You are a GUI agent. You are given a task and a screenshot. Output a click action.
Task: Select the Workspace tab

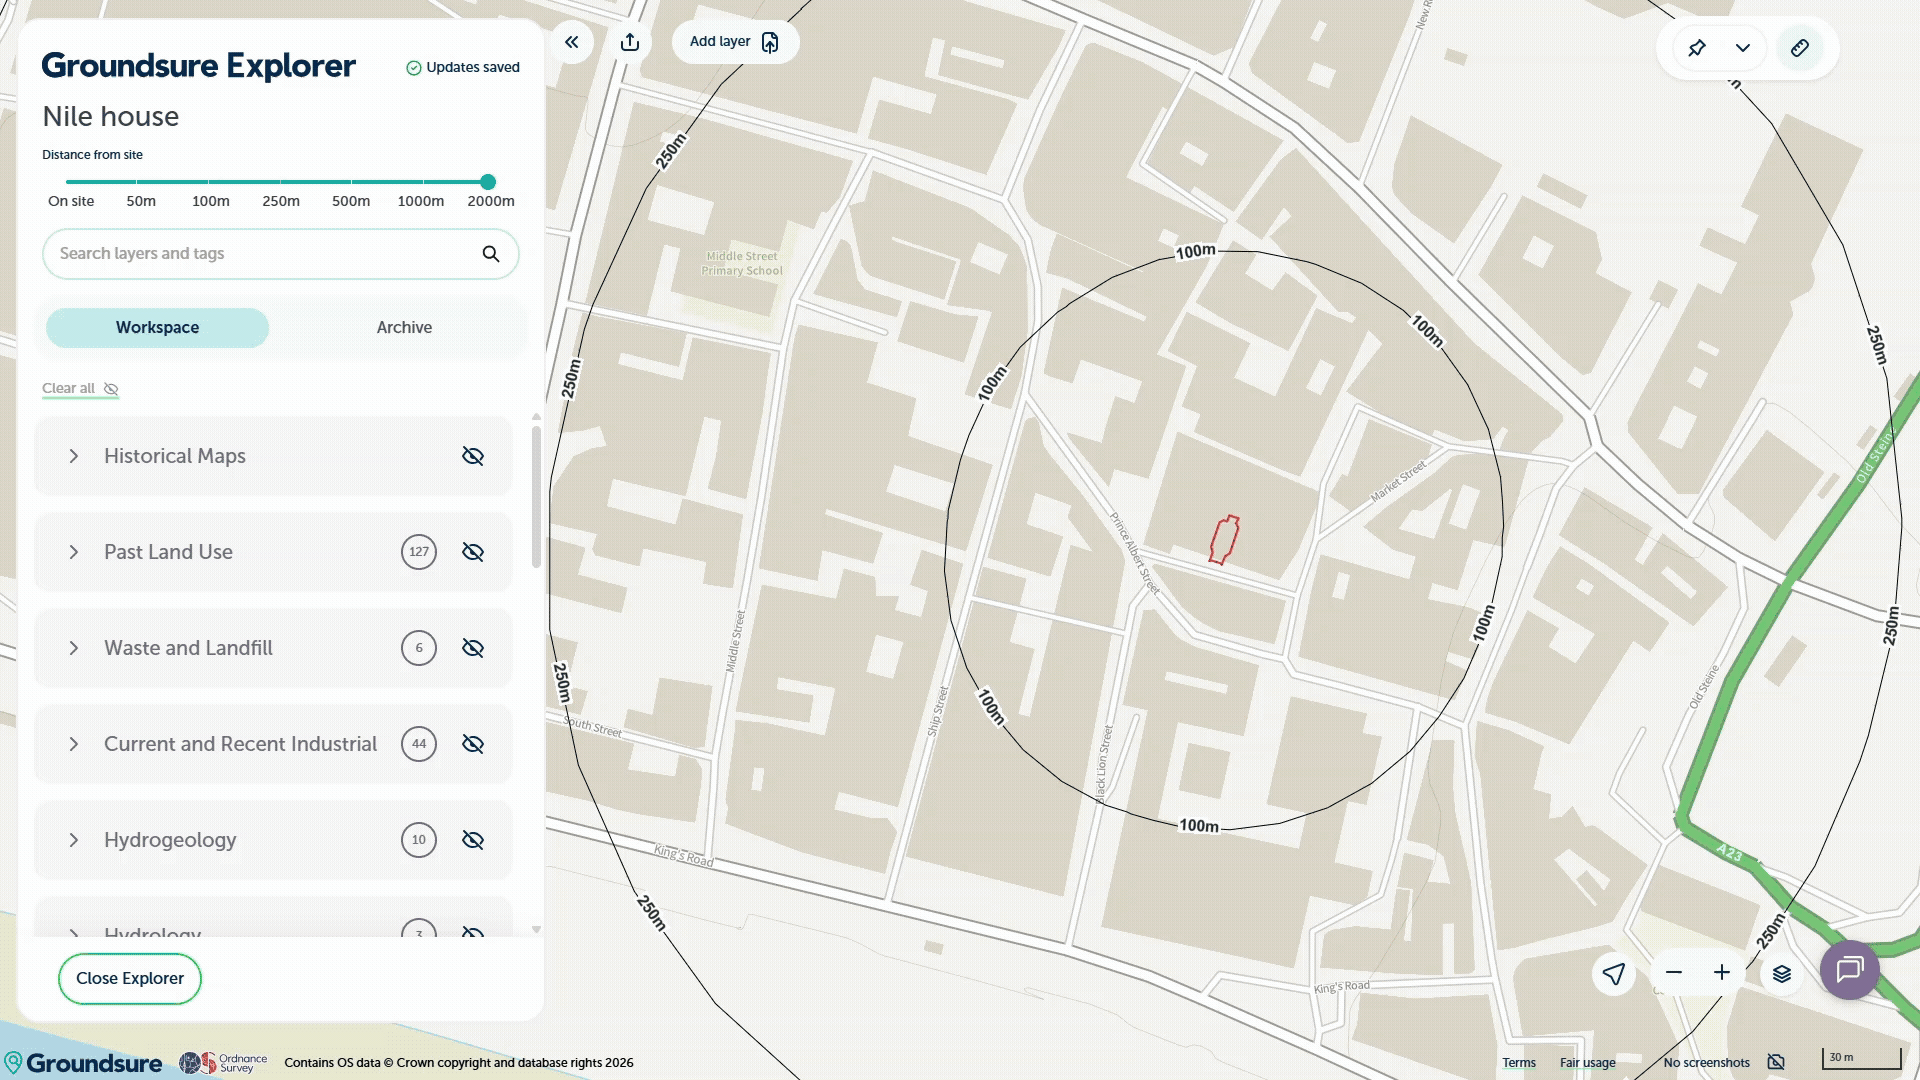[x=157, y=328]
